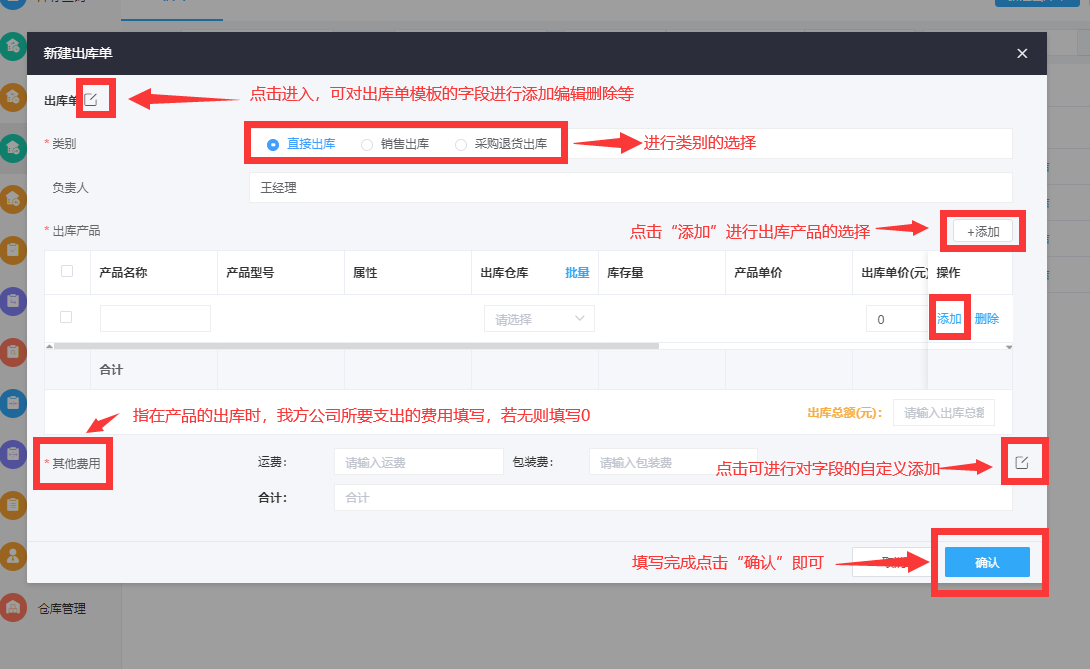Tick the select-all checkbox in table header
The image size is (1090, 669).
pos(67,271)
